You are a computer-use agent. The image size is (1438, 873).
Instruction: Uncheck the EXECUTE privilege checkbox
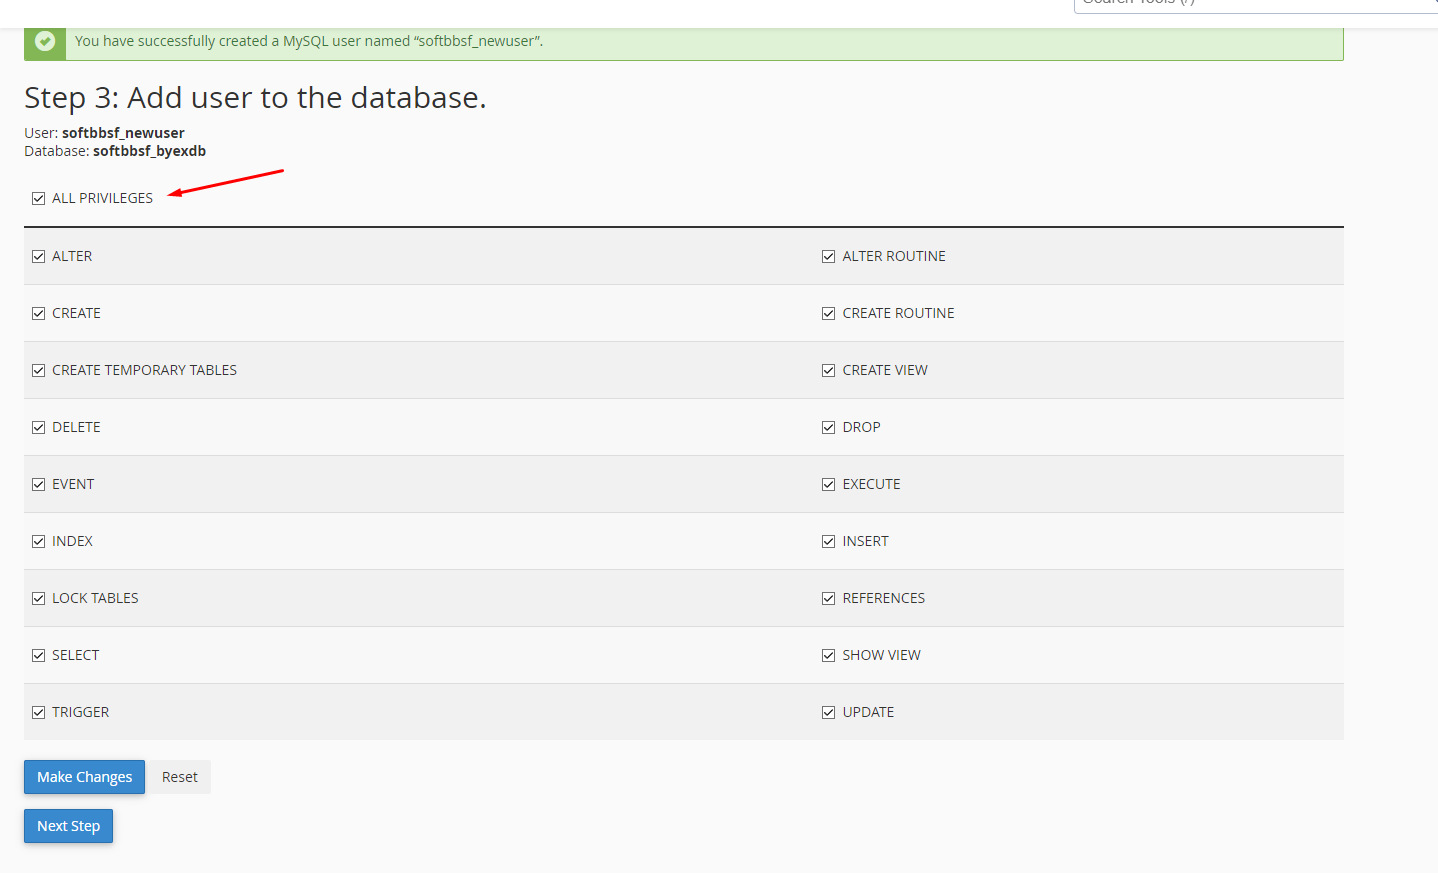coord(828,484)
